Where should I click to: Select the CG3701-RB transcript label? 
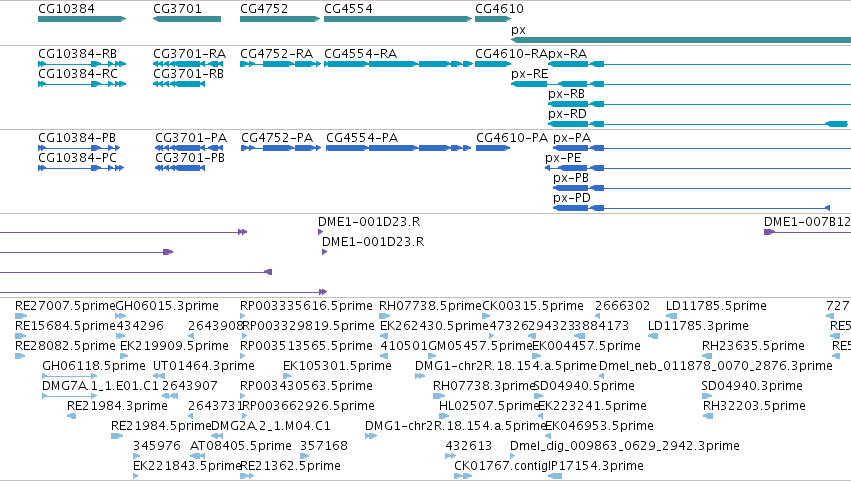pyautogui.click(x=188, y=74)
